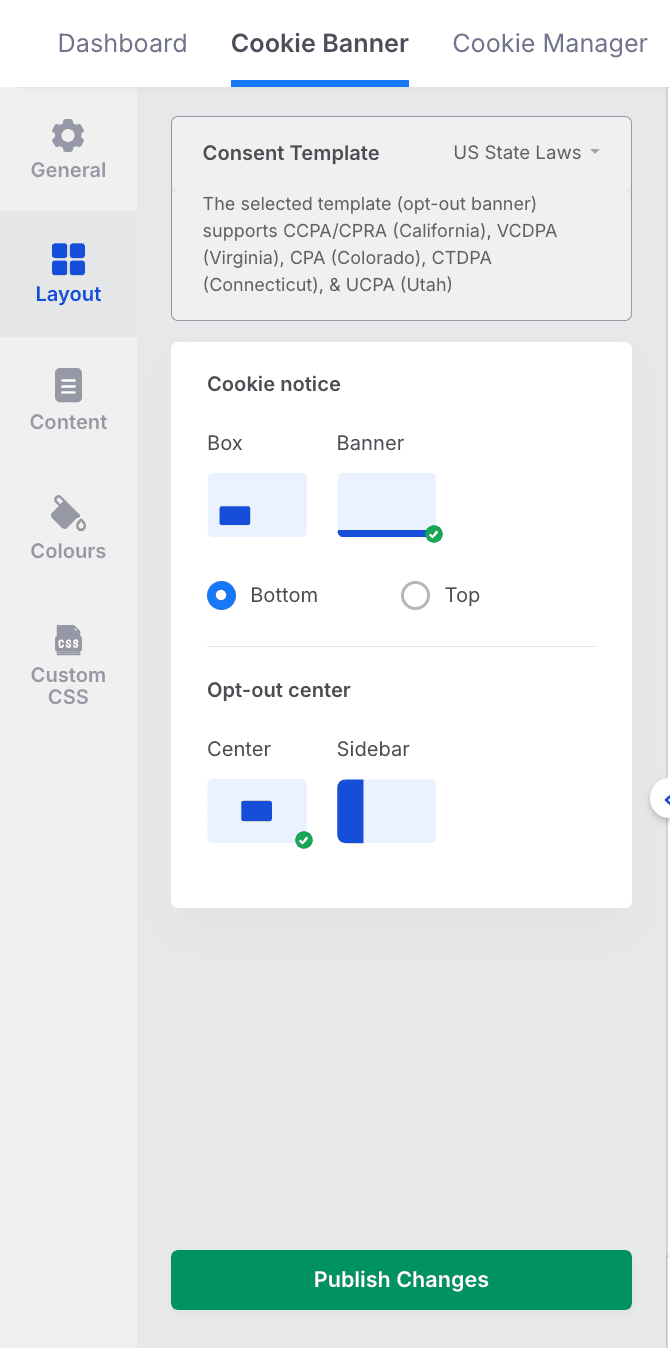Select the Layout grid icon
Screen dimensions: 670x1348
[68, 259]
